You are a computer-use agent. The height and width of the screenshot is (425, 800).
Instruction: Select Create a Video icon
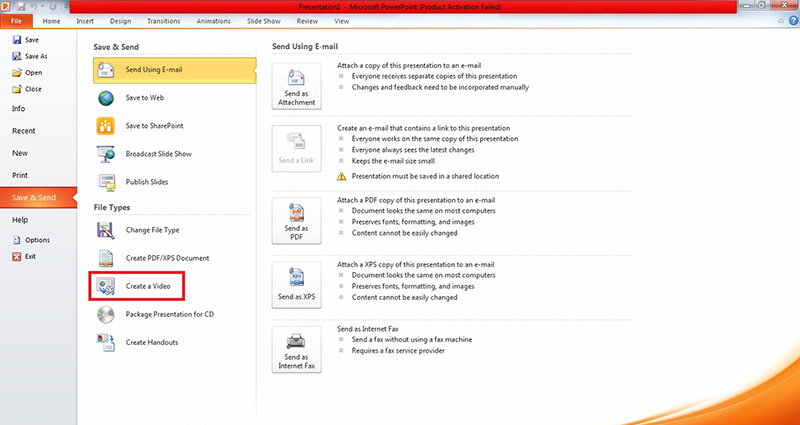tap(106, 286)
